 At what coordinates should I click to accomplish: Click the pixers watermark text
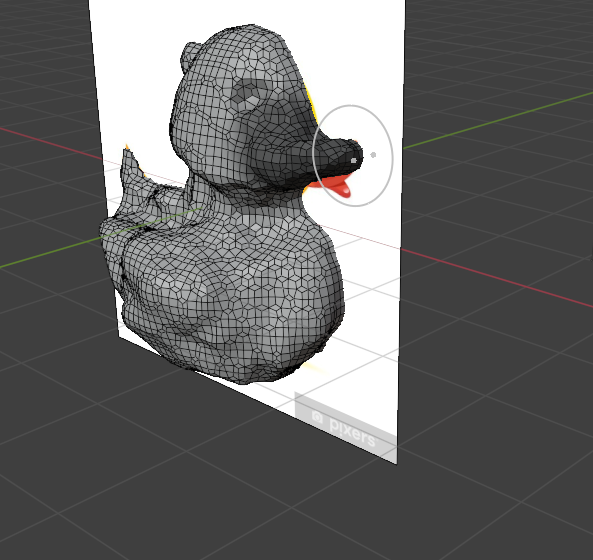tap(352, 431)
